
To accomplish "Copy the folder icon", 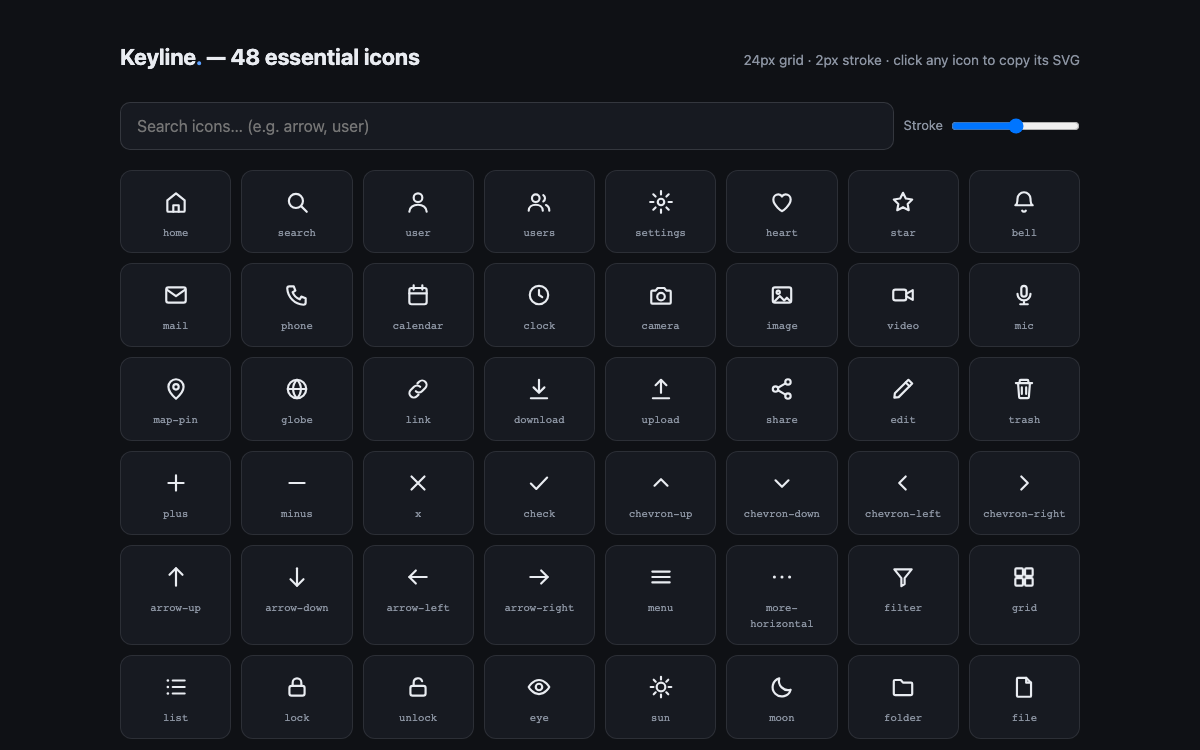I will click(903, 697).
